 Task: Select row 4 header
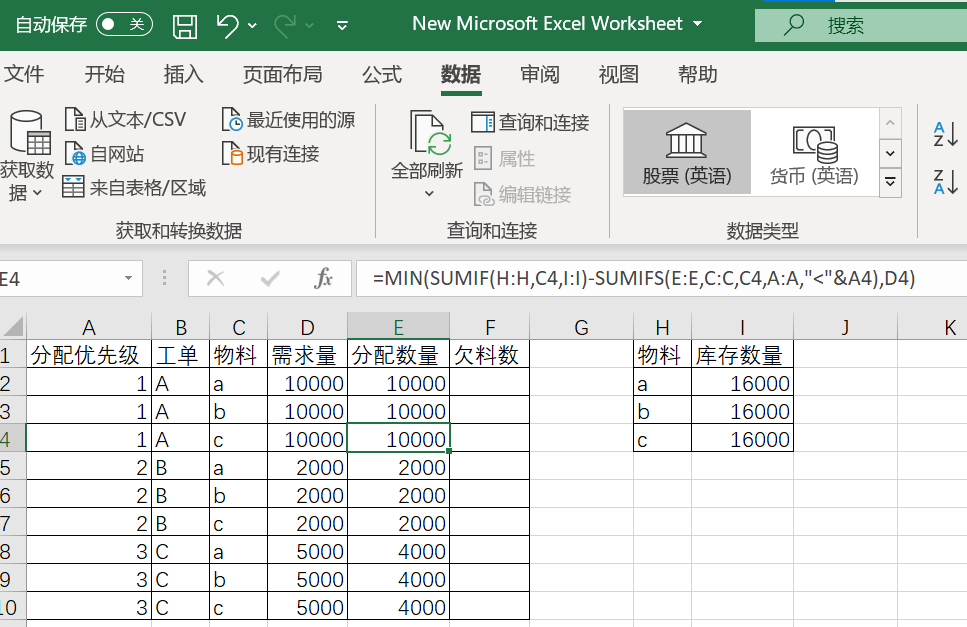point(12,439)
